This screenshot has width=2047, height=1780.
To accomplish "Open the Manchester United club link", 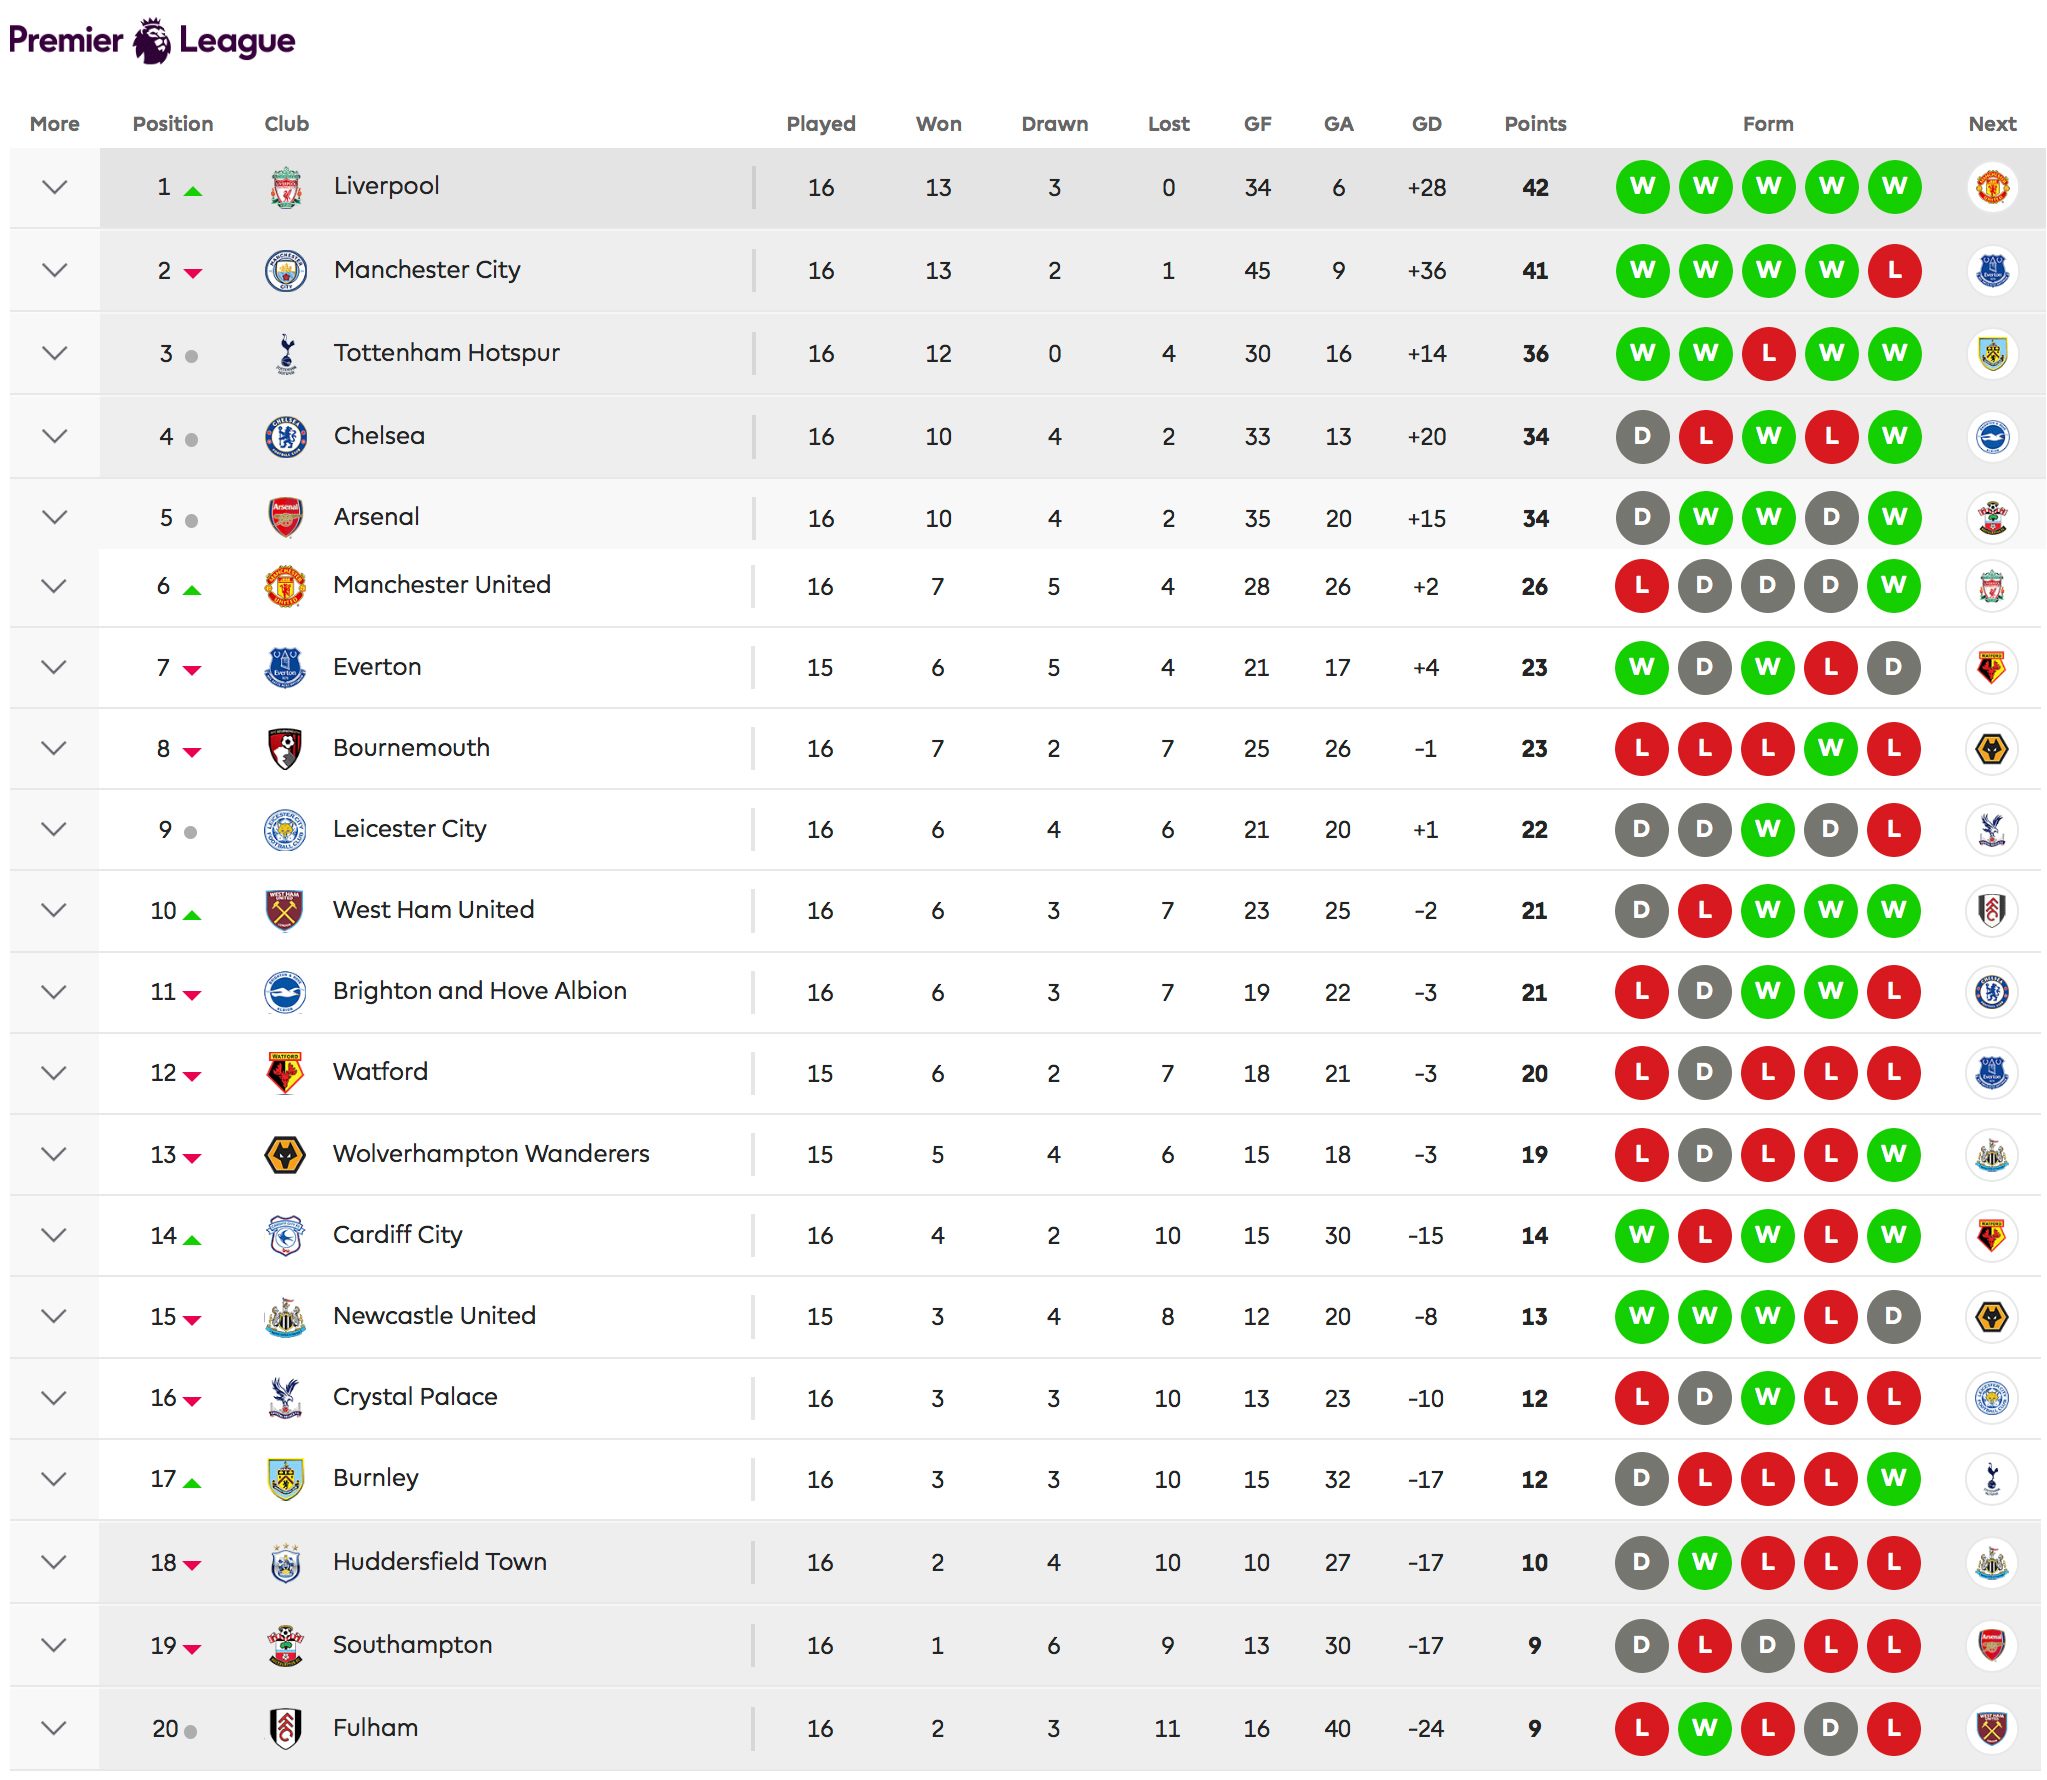I will [x=441, y=585].
